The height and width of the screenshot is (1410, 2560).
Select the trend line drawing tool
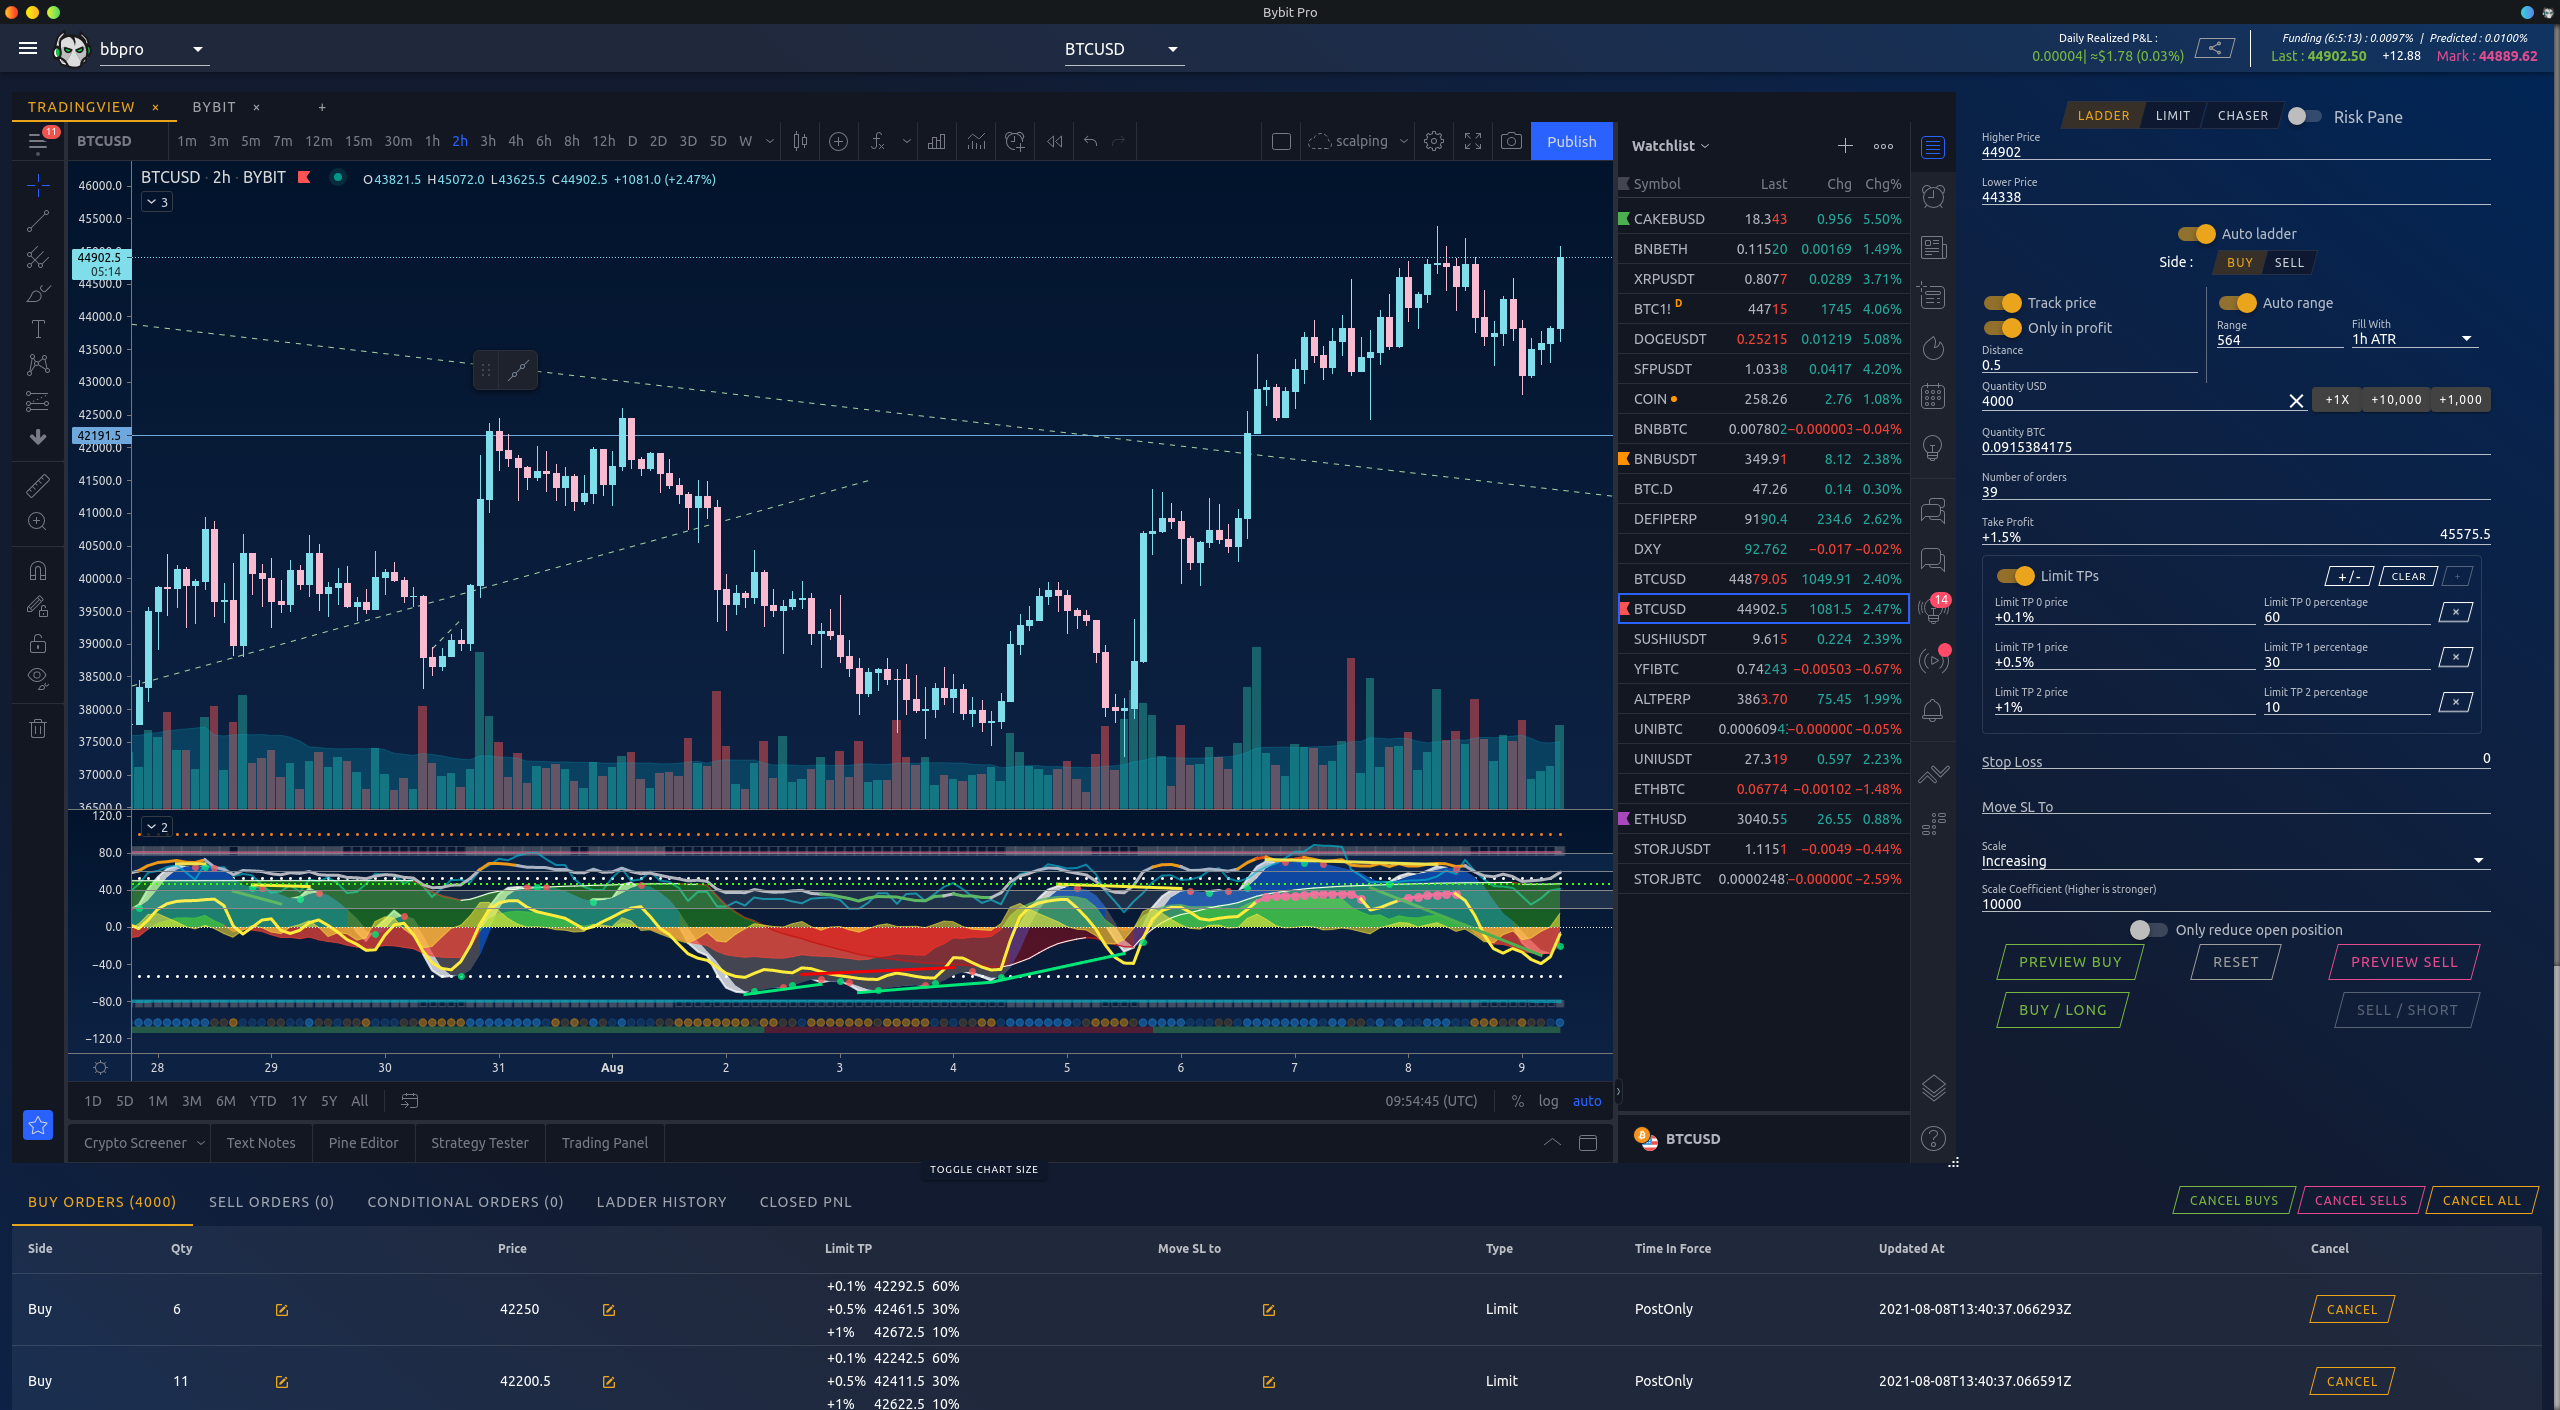[38, 221]
